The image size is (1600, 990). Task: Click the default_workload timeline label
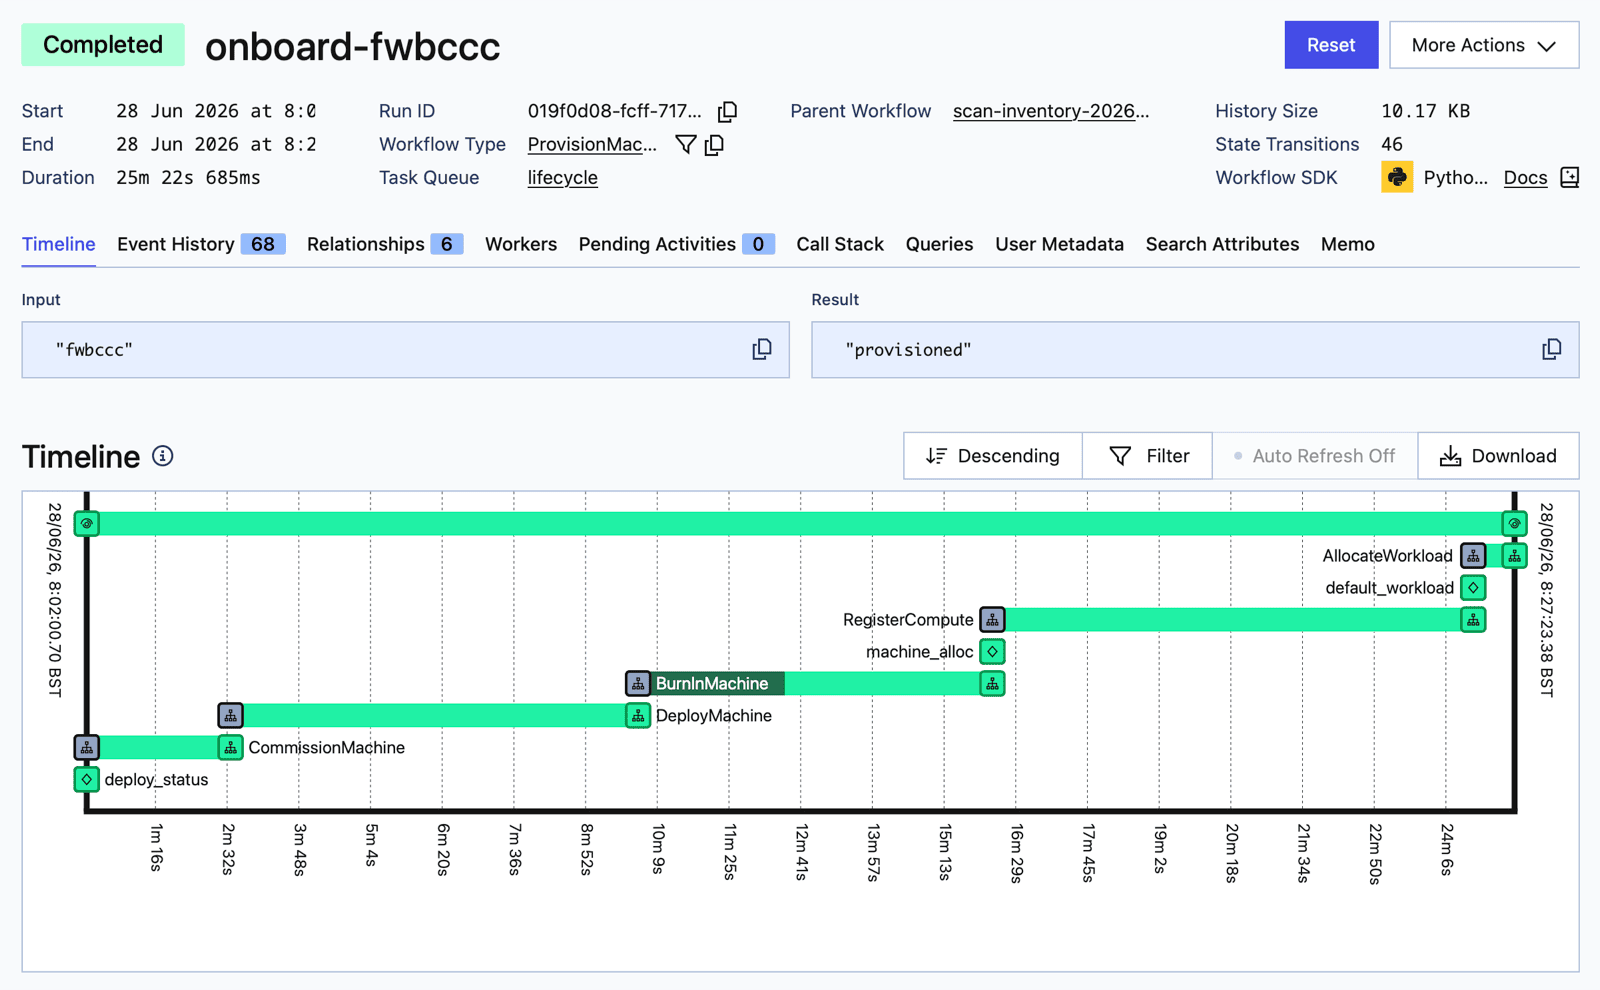pos(1389,587)
